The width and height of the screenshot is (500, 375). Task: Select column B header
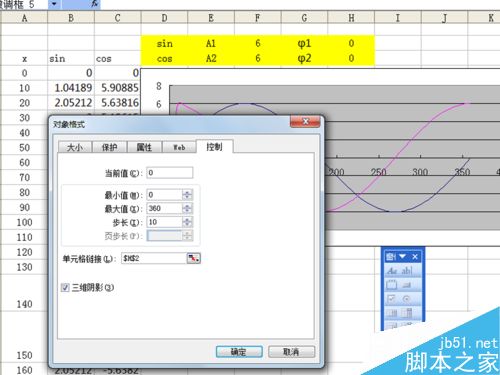[x=71, y=17]
